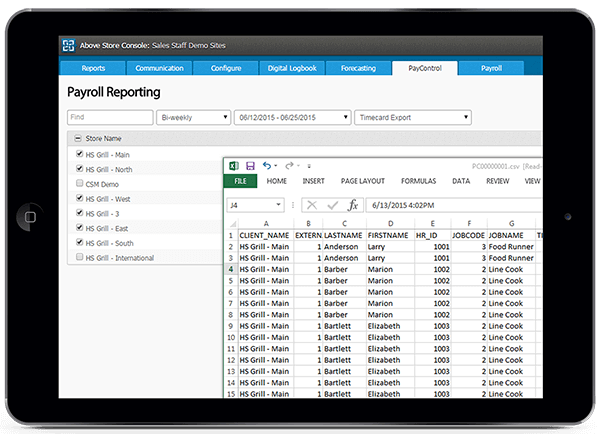Open the Payroll tab

click(491, 68)
